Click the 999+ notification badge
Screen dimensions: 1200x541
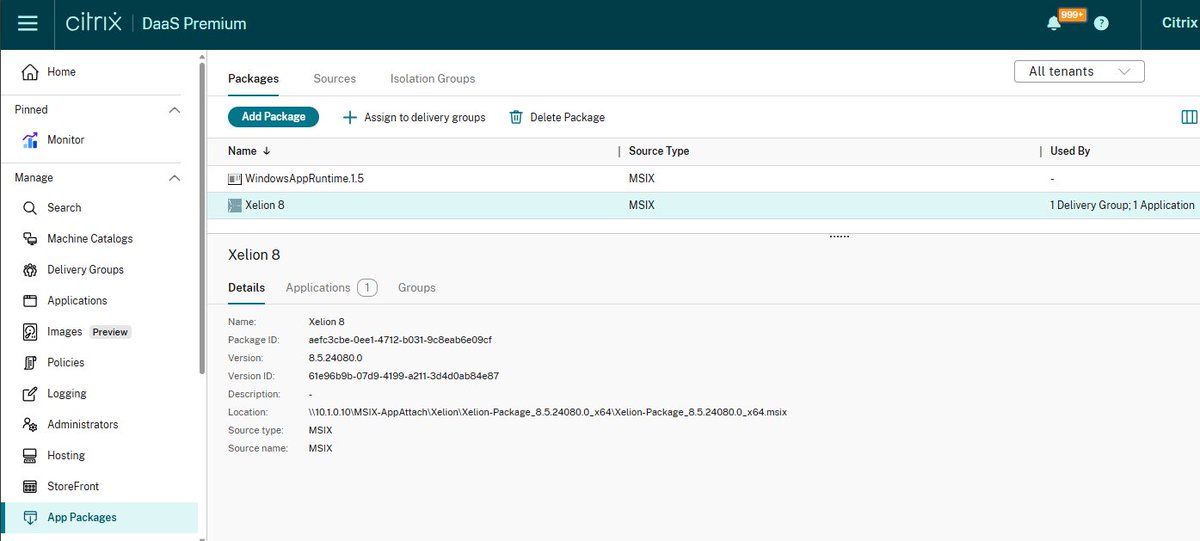point(1072,16)
